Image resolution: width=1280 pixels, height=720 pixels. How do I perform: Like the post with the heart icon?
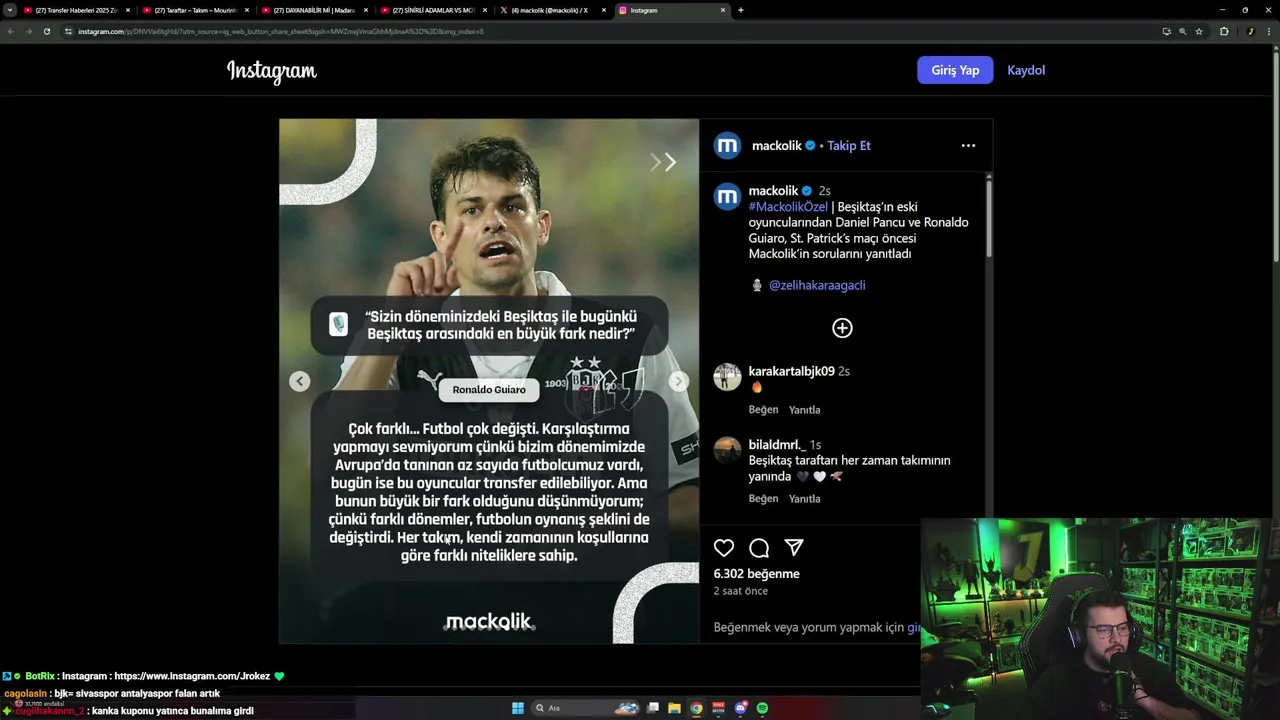click(724, 548)
